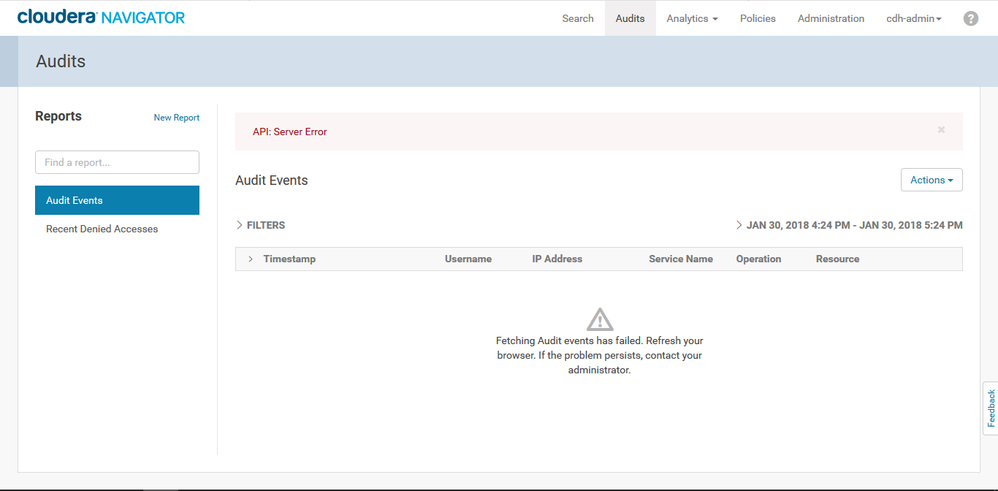Sort by Timestamp column header
The height and width of the screenshot is (491, 998).
point(290,259)
